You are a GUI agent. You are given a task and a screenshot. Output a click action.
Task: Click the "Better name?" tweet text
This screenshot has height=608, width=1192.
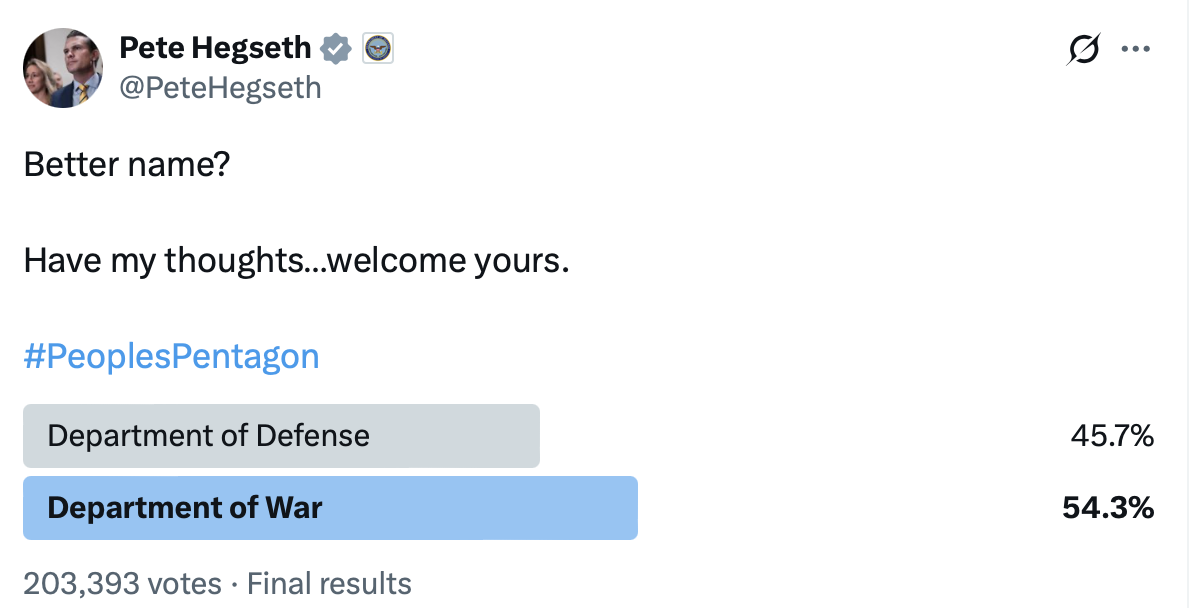[127, 164]
